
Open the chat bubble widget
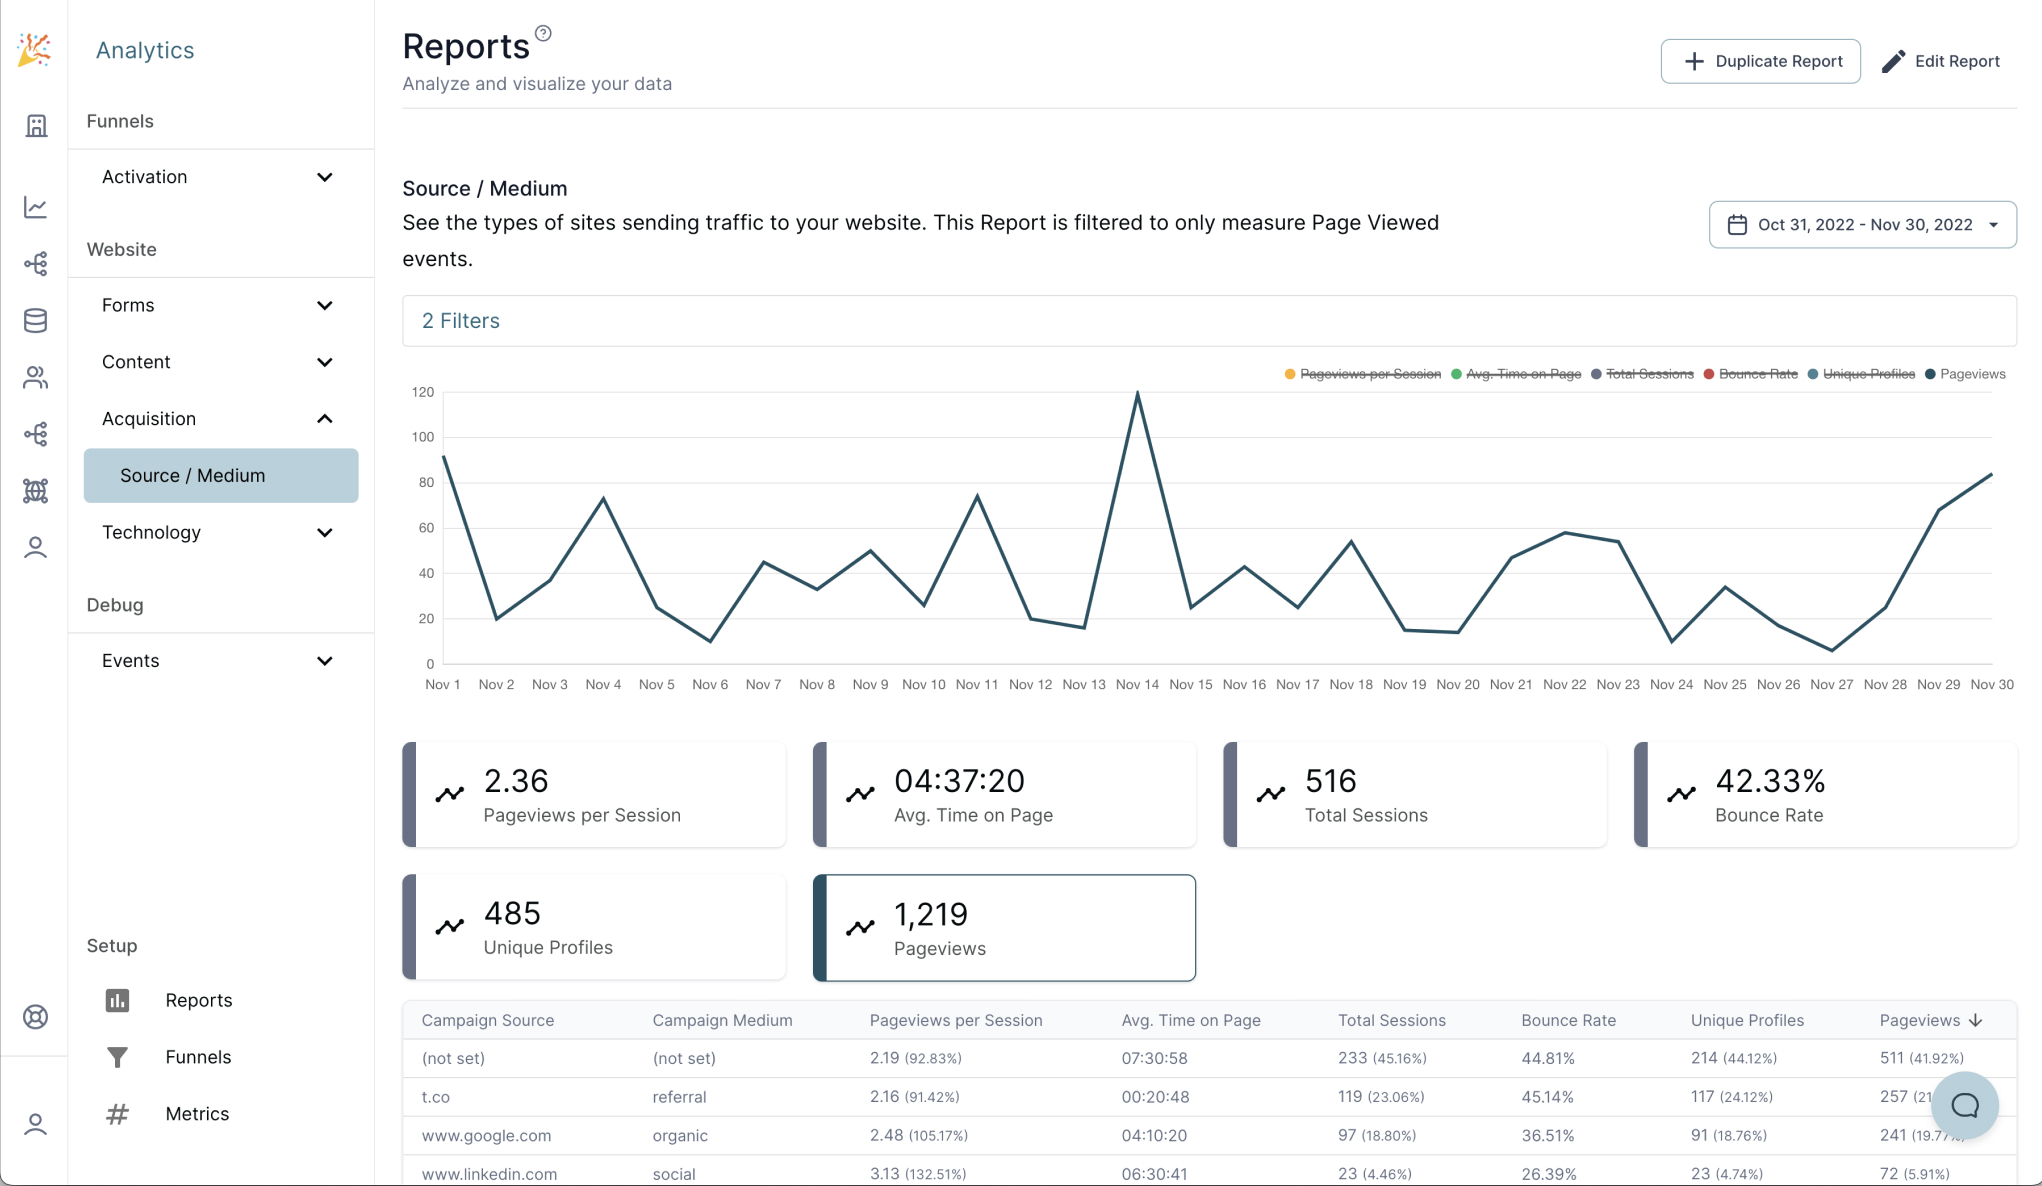point(1964,1105)
